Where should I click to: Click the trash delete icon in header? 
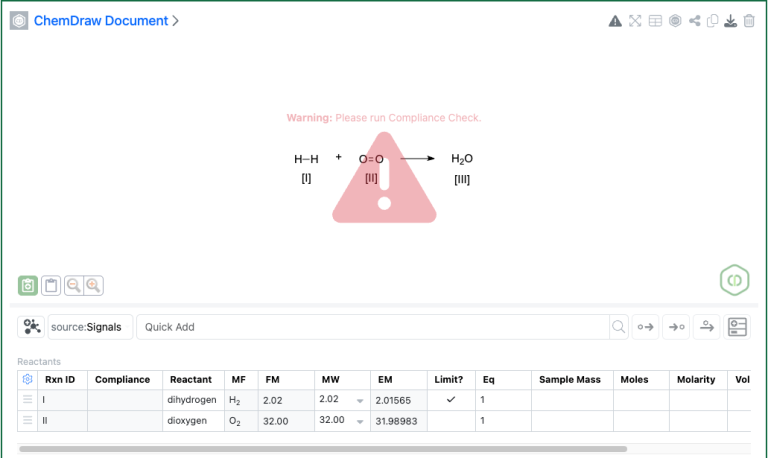(x=749, y=21)
